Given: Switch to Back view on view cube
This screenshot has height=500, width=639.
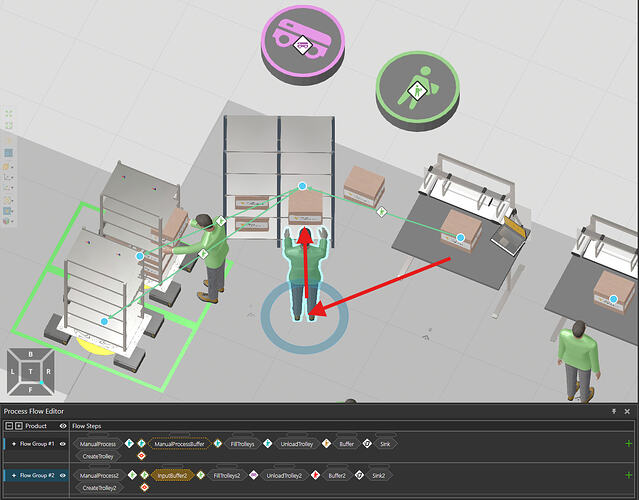Looking at the screenshot, I should 31,354.
